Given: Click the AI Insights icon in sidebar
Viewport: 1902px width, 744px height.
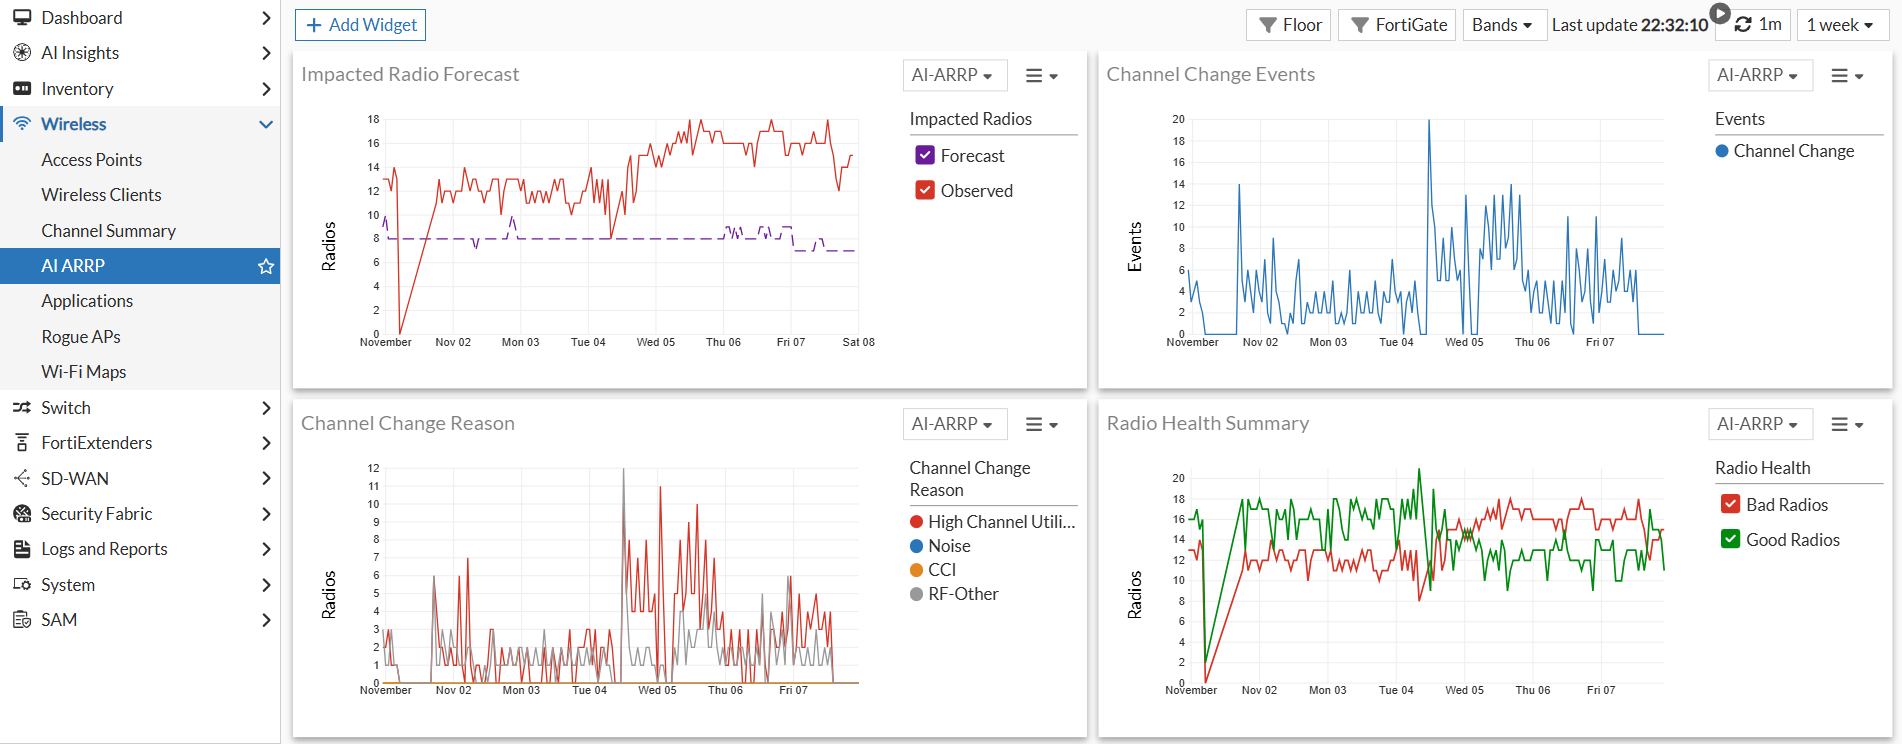Looking at the screenshot, I should click(x=22, y=53).
